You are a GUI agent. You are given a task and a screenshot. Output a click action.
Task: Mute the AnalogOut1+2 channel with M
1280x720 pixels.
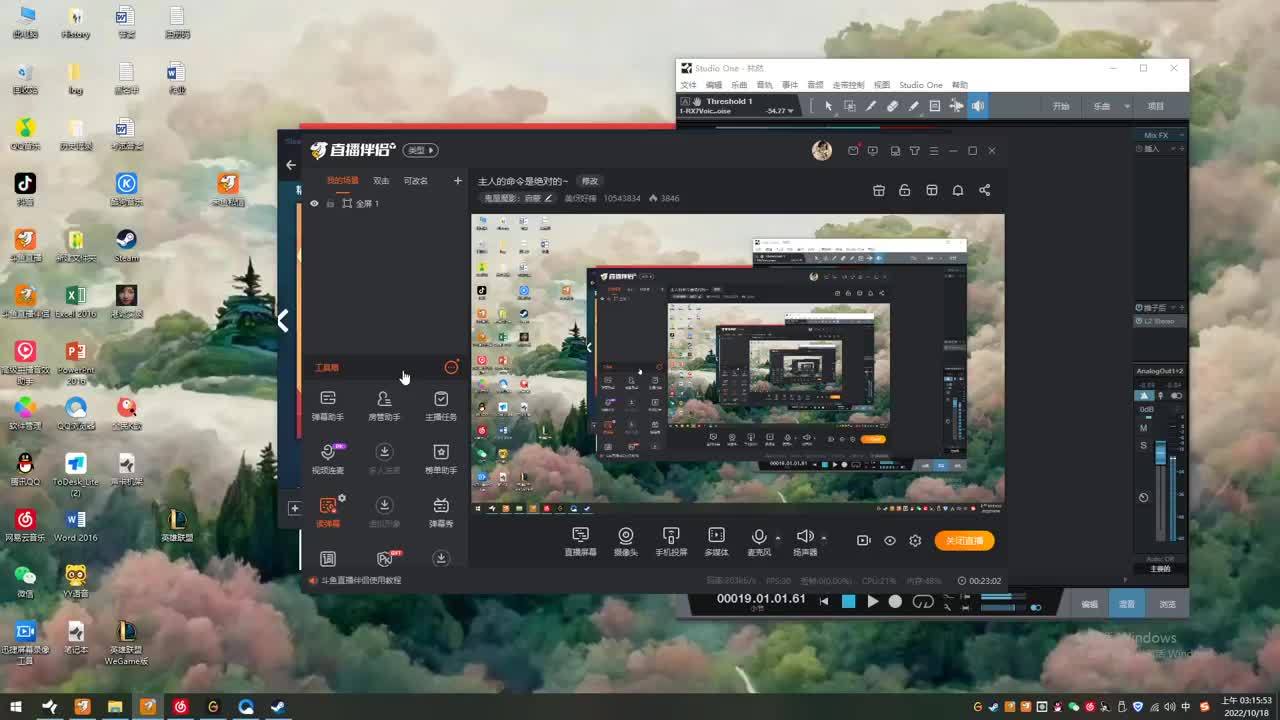[1144, 428]
